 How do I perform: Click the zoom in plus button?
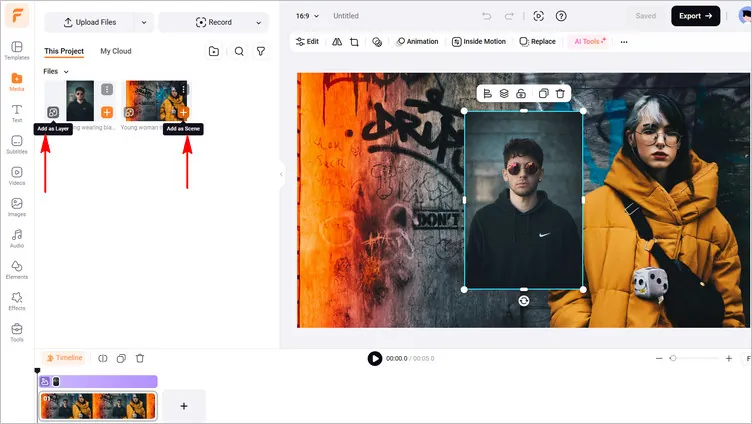point(728,358)
